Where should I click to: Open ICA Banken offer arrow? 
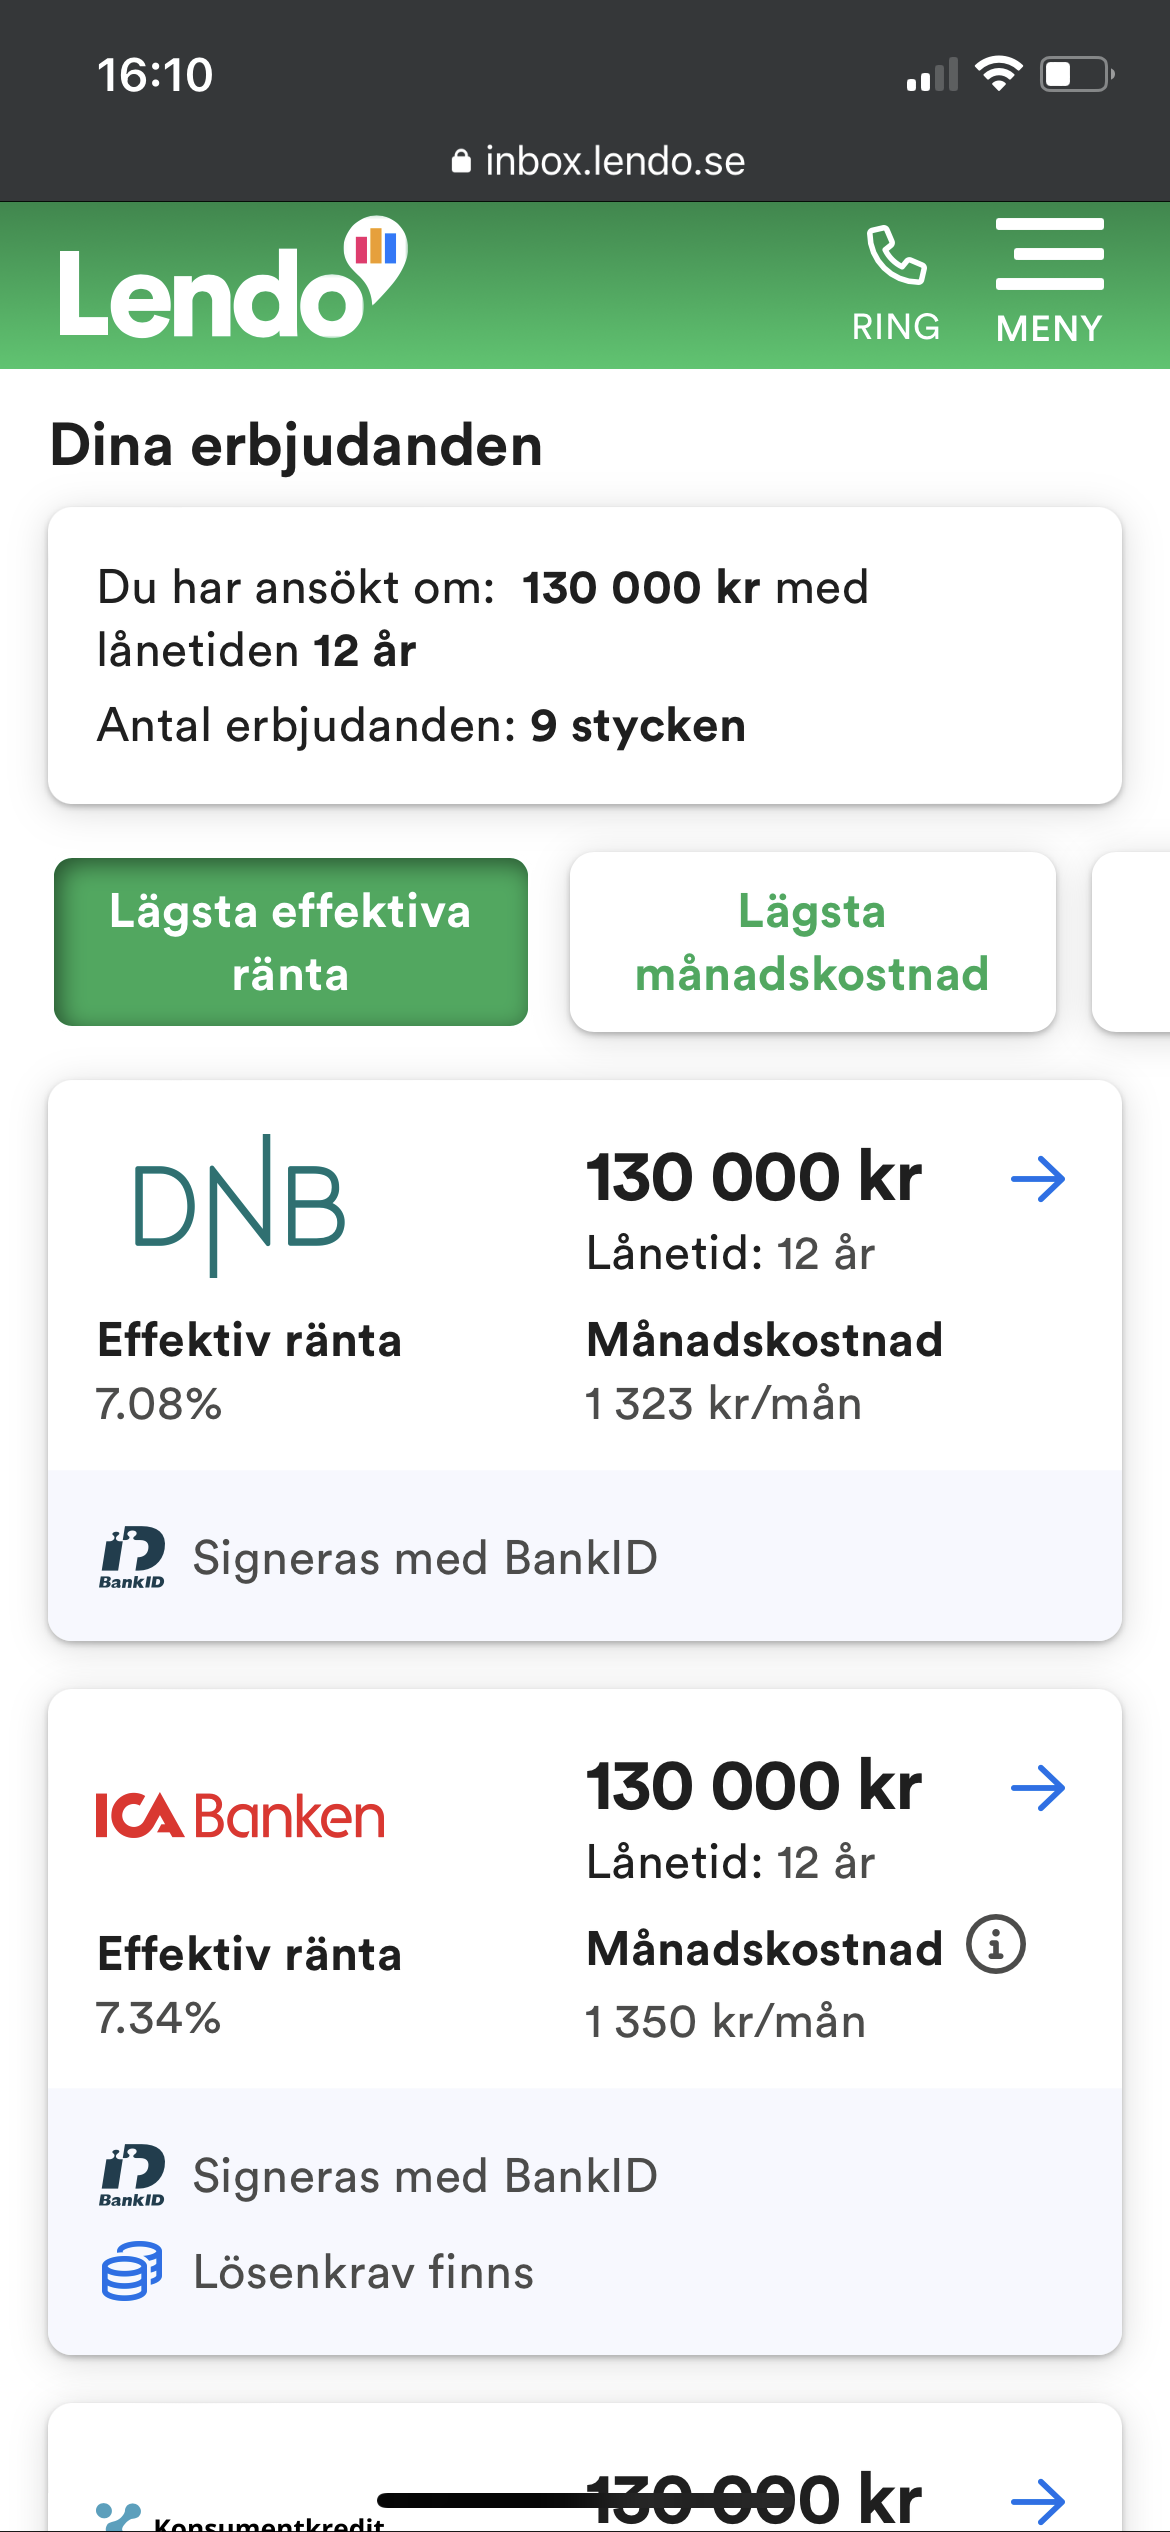click(x=1037, y=1788)
